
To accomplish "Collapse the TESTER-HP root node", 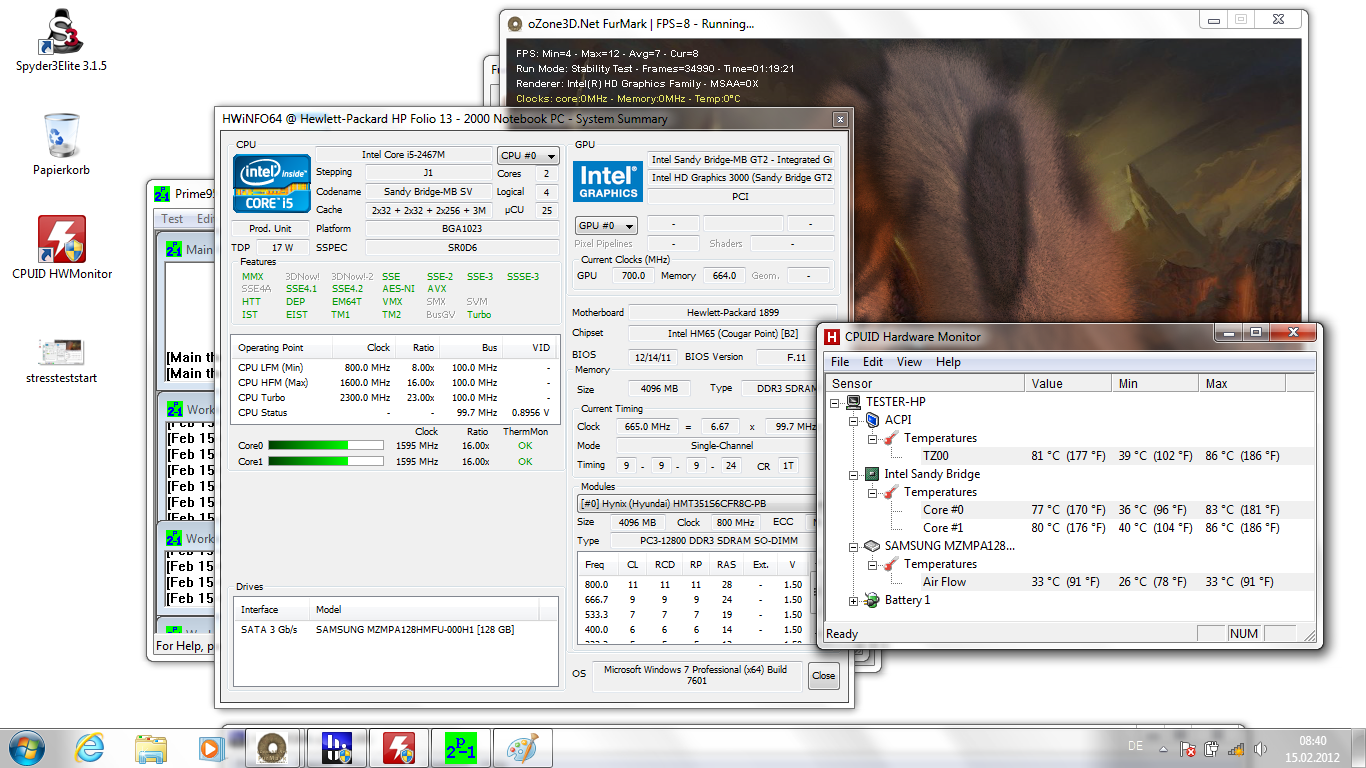I will (836, 402).
